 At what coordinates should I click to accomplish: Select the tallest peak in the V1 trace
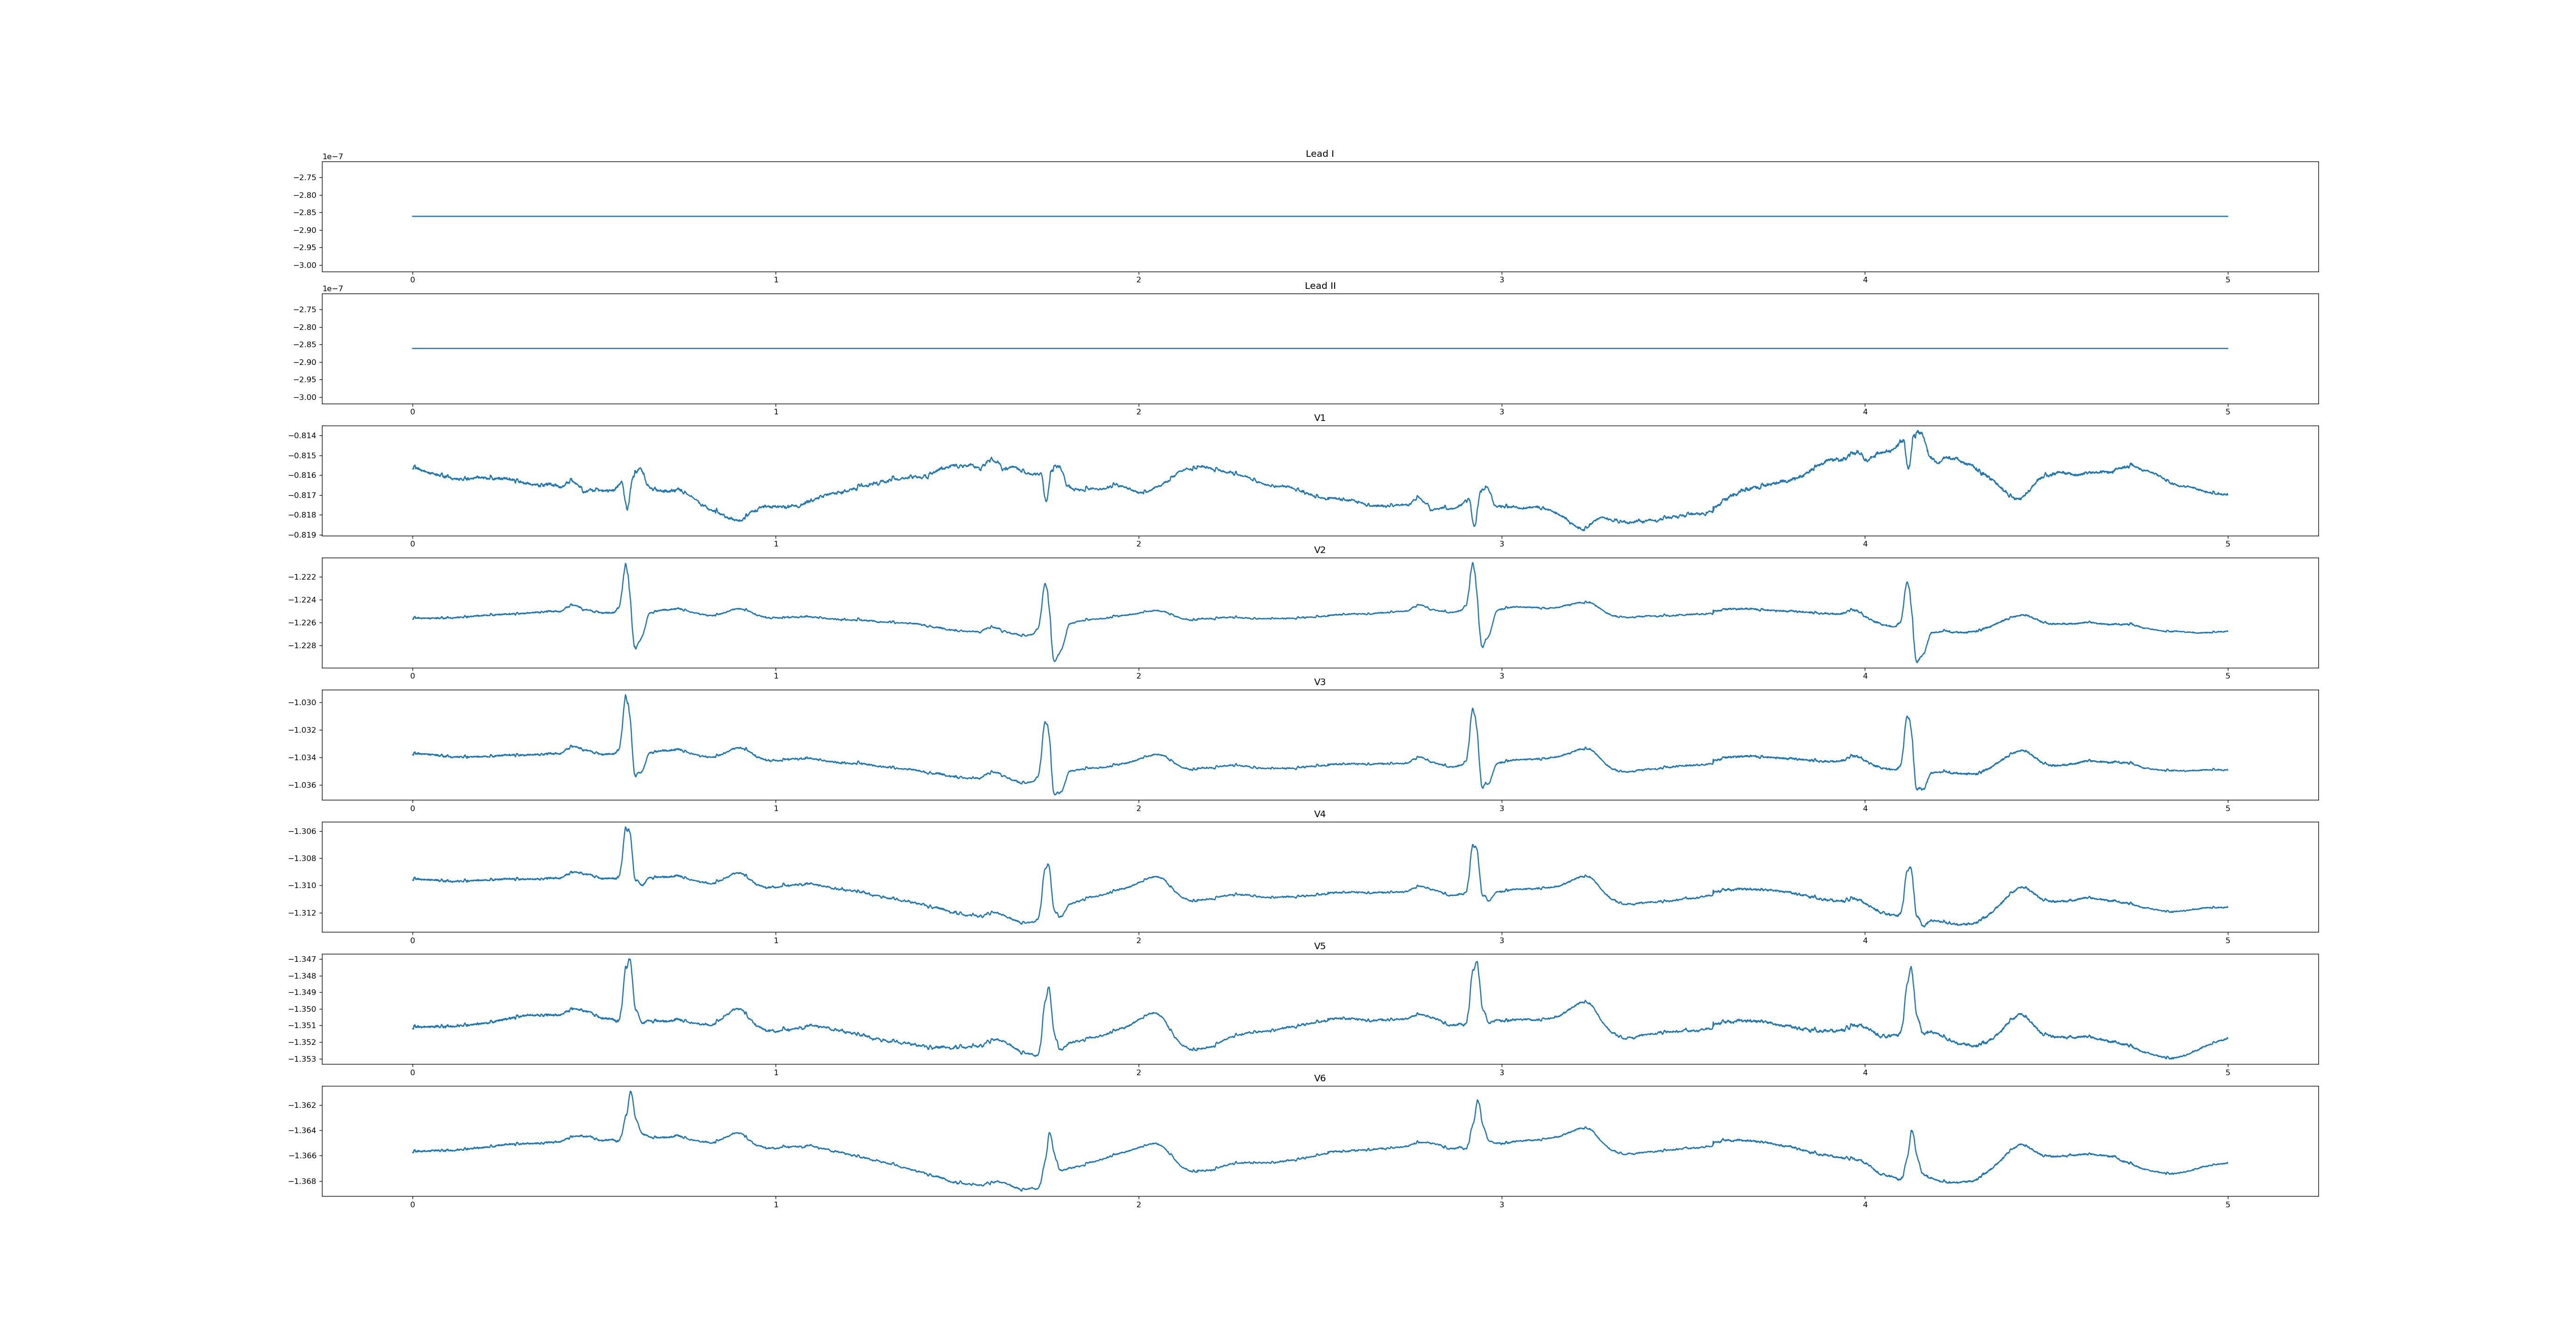(x=1918, y=432)
